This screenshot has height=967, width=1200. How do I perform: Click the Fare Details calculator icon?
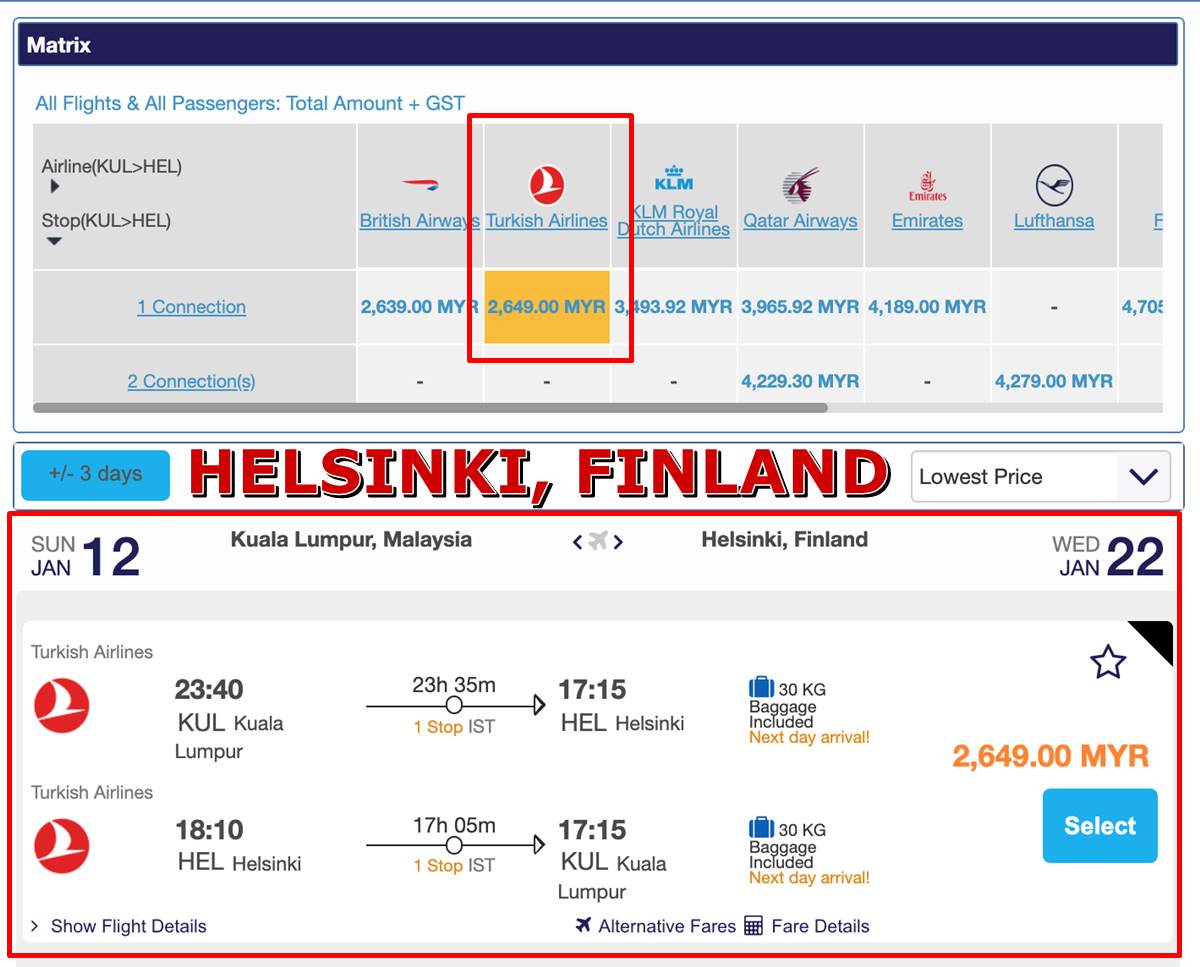[754, 925]
